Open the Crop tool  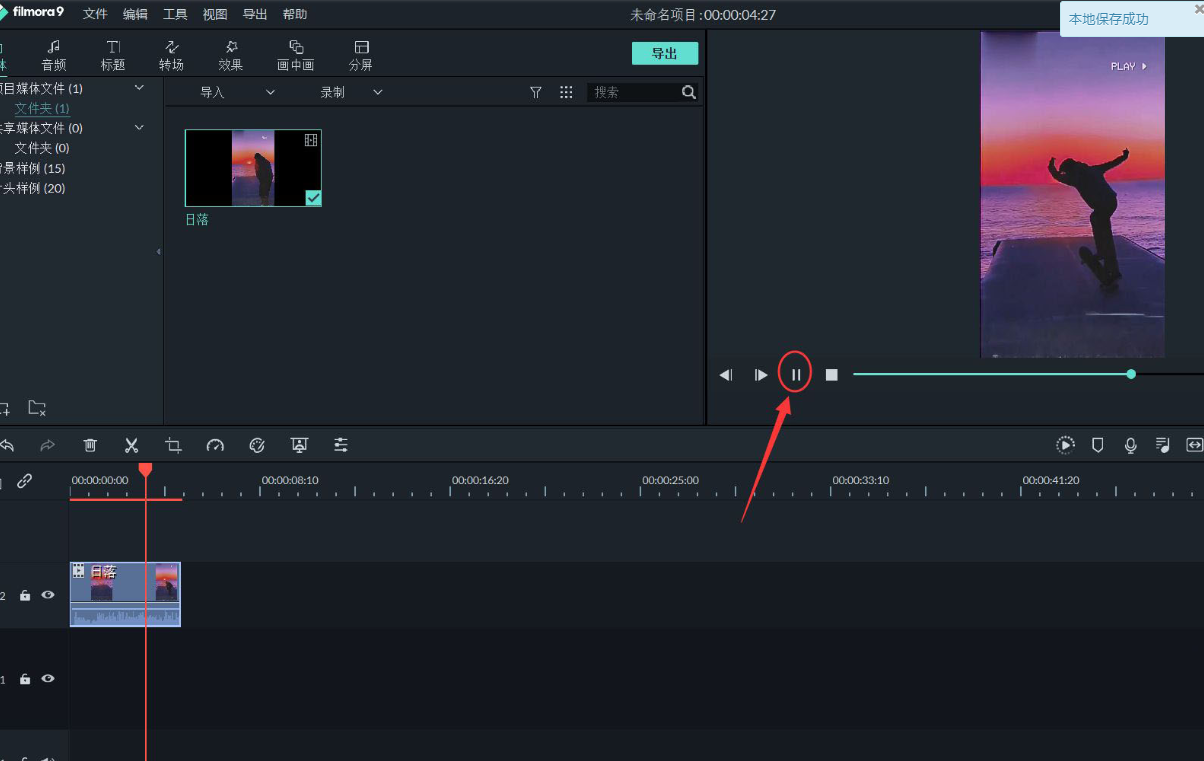173,445
